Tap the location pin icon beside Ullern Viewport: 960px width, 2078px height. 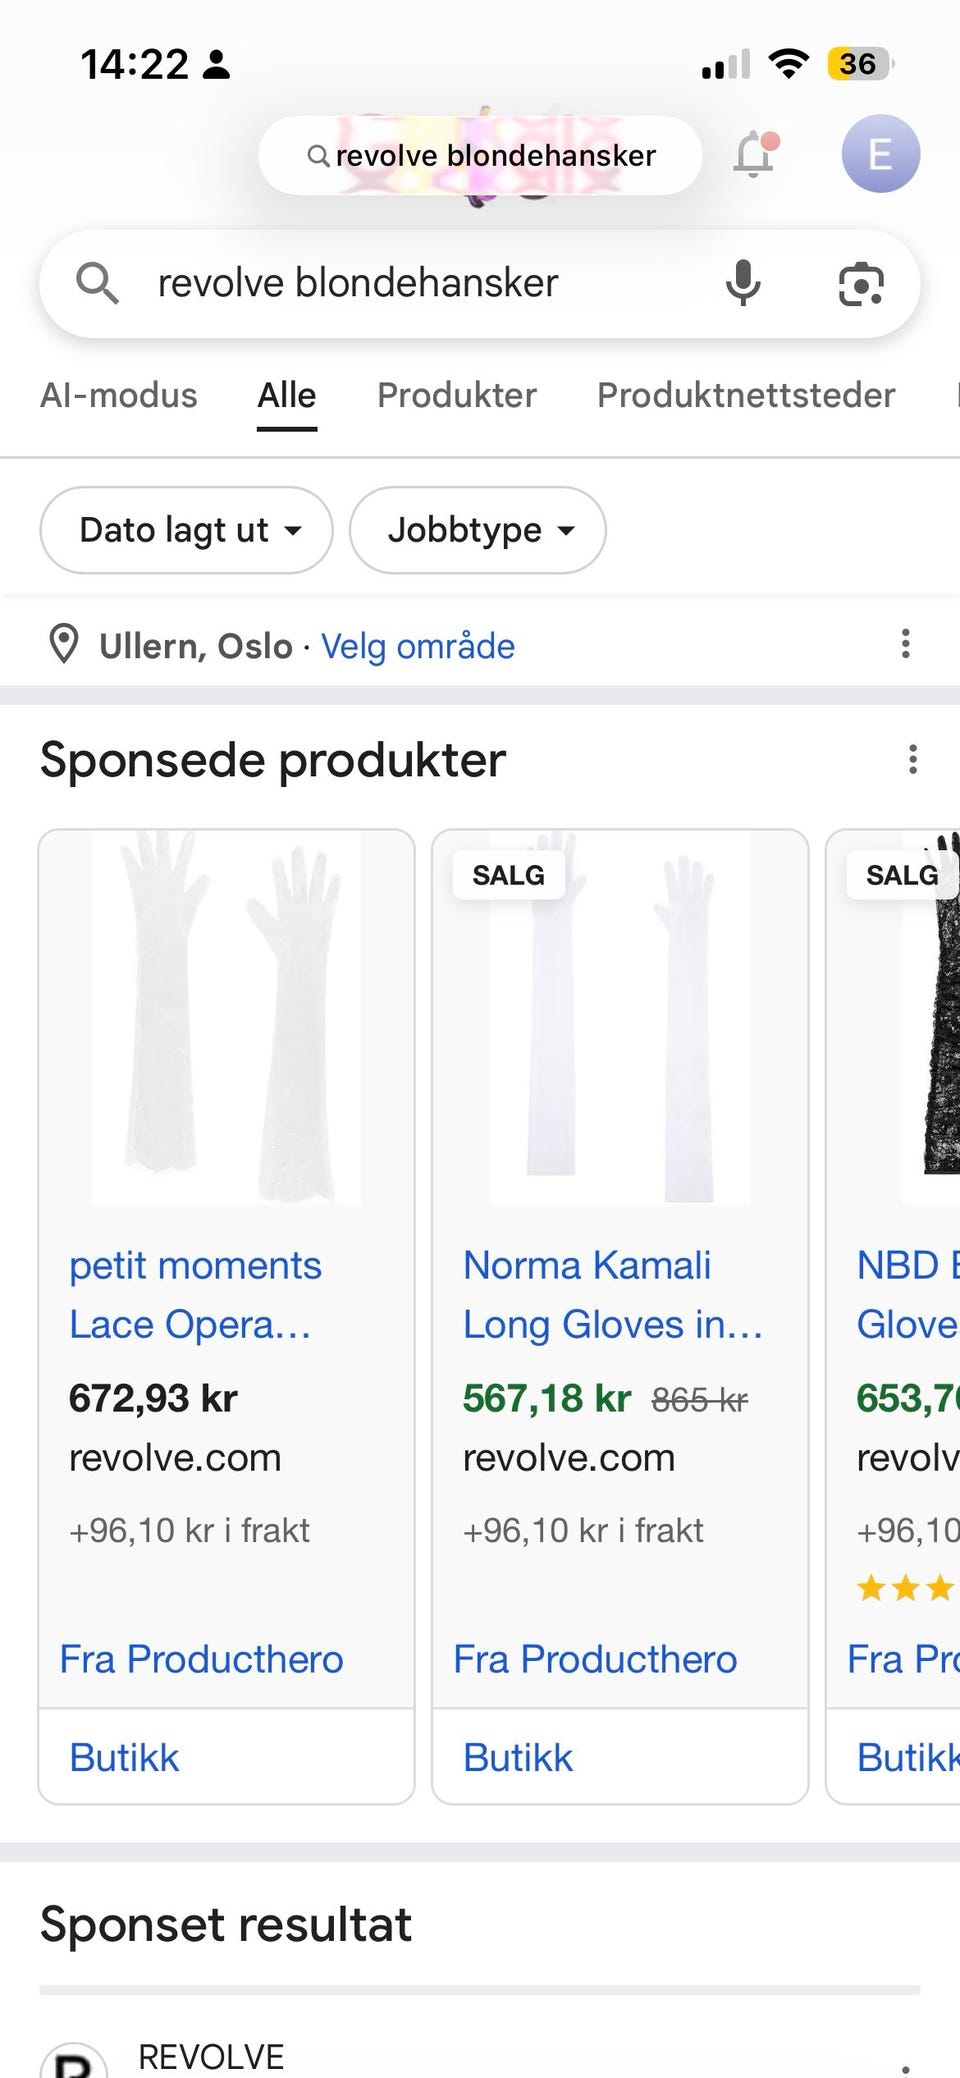pos(64,645)
